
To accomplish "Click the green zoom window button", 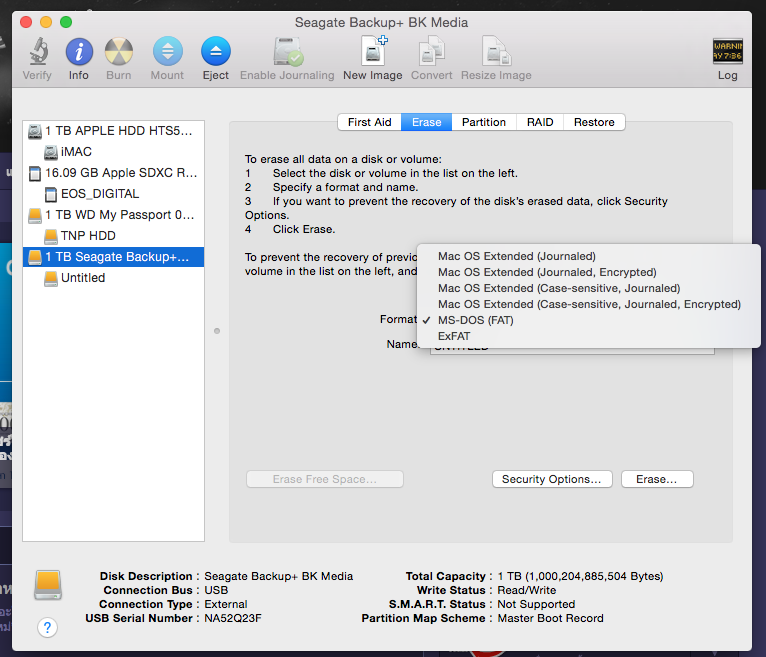I will (x=66, y=22).
